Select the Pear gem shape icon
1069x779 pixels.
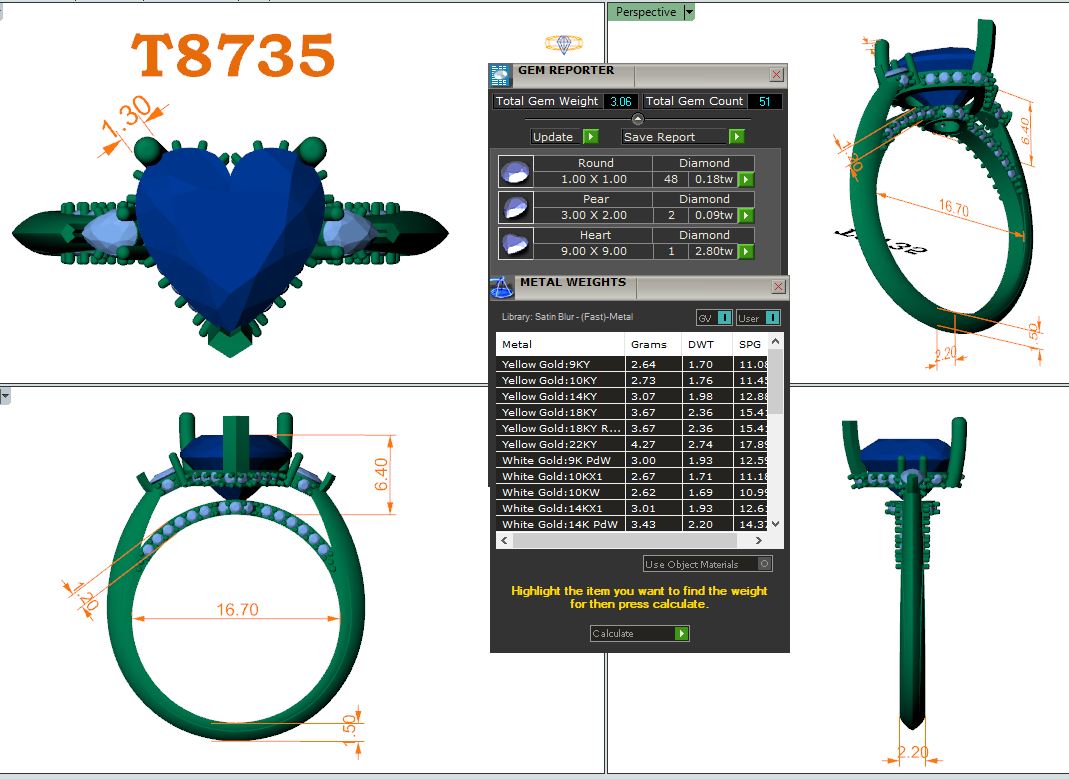click(x=515, y=208)
